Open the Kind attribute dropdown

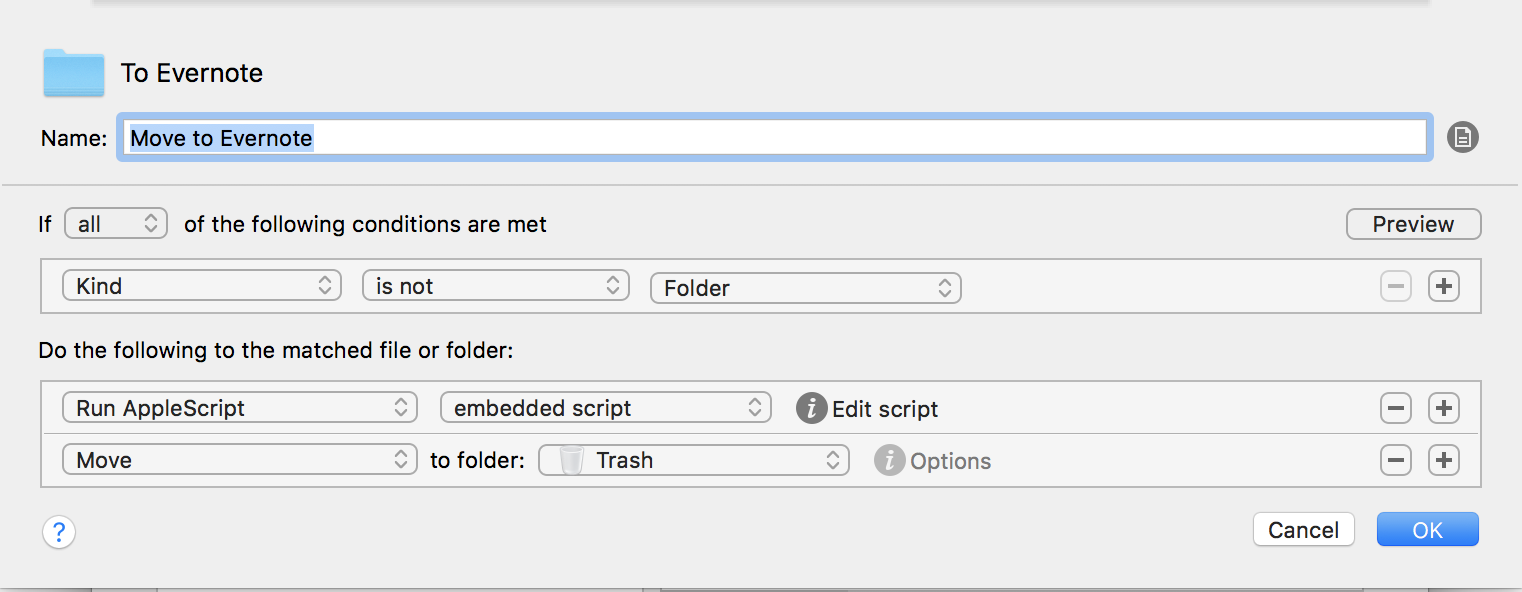click(202, 286)
